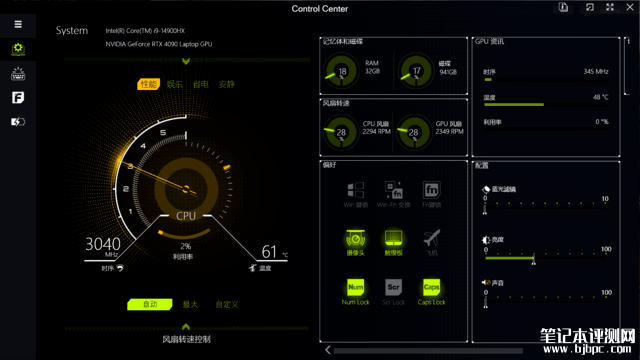Viewport: 640px width, 360px height.
Task: Toggle the Win key lock icon
Action: [x=356, y=190]
